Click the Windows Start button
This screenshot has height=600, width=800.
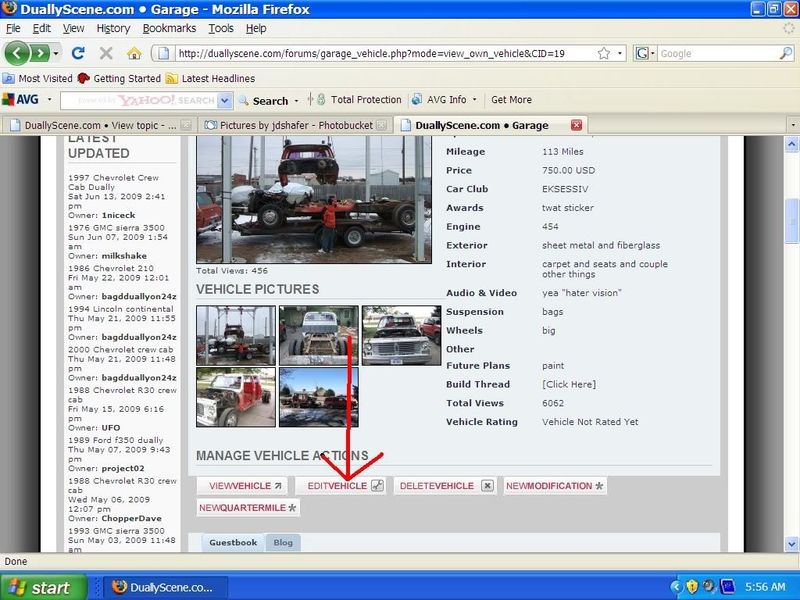tap(38, 587)
